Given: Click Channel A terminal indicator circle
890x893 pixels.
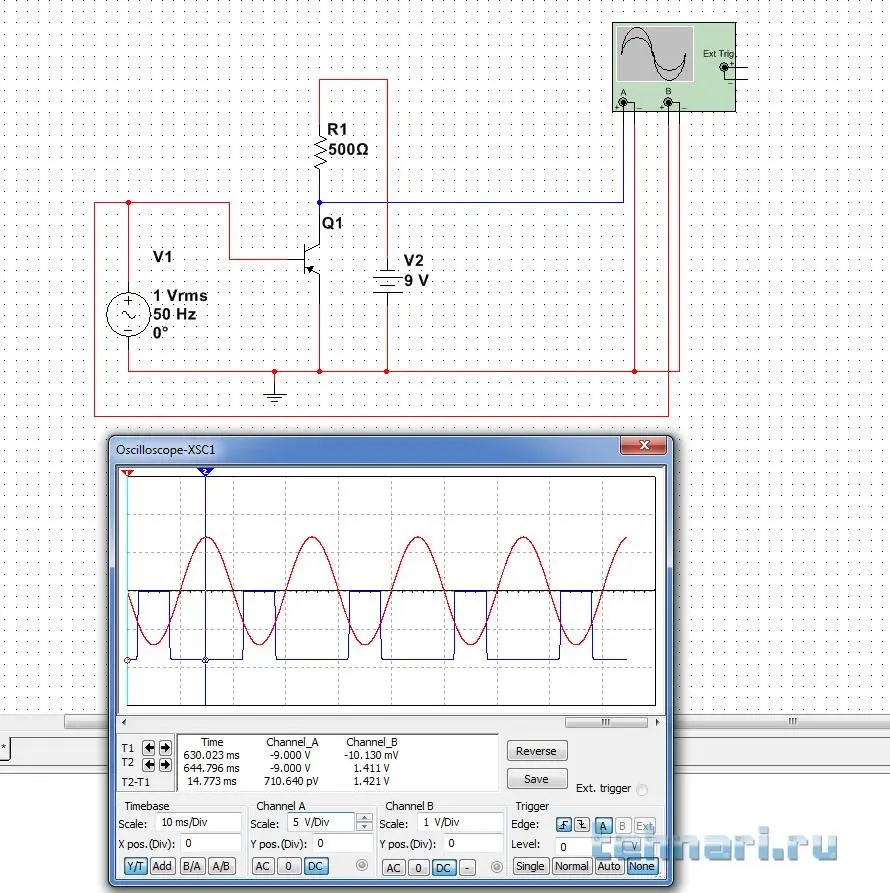Looking at the screenshot, I should 362,865.
